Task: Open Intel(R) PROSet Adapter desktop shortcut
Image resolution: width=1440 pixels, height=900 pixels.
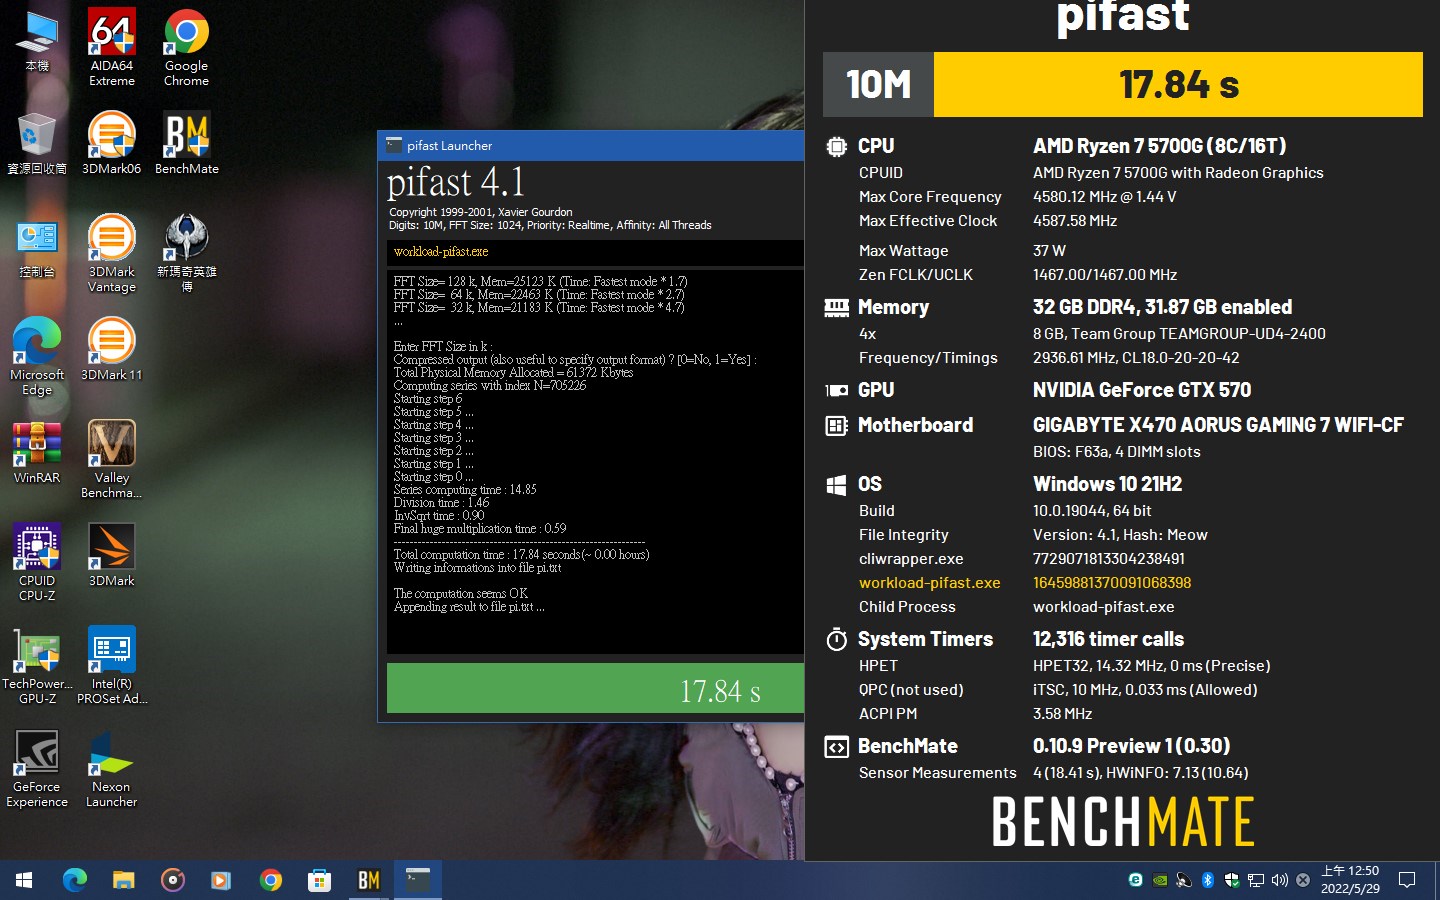Action: point(112,665)
